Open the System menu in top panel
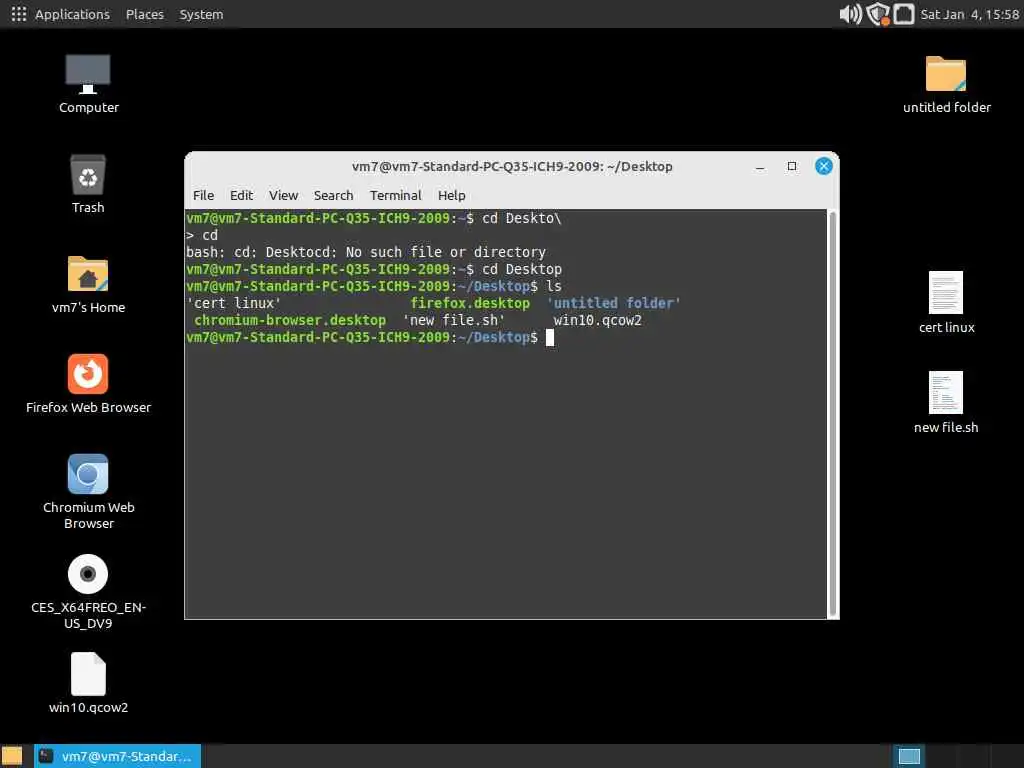1024x768 pixels. coord(201,14)
